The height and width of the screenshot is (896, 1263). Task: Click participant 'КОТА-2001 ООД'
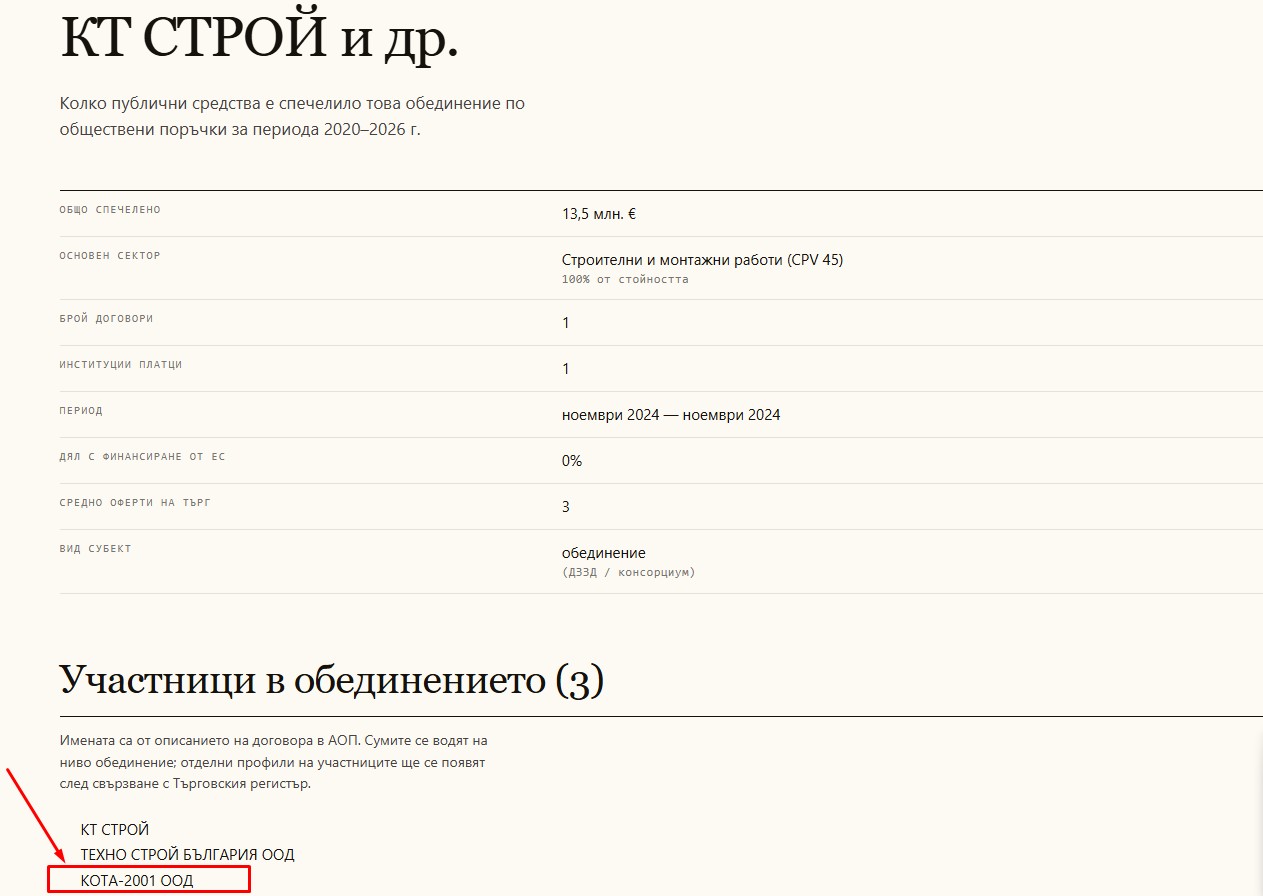click(137, 881)
